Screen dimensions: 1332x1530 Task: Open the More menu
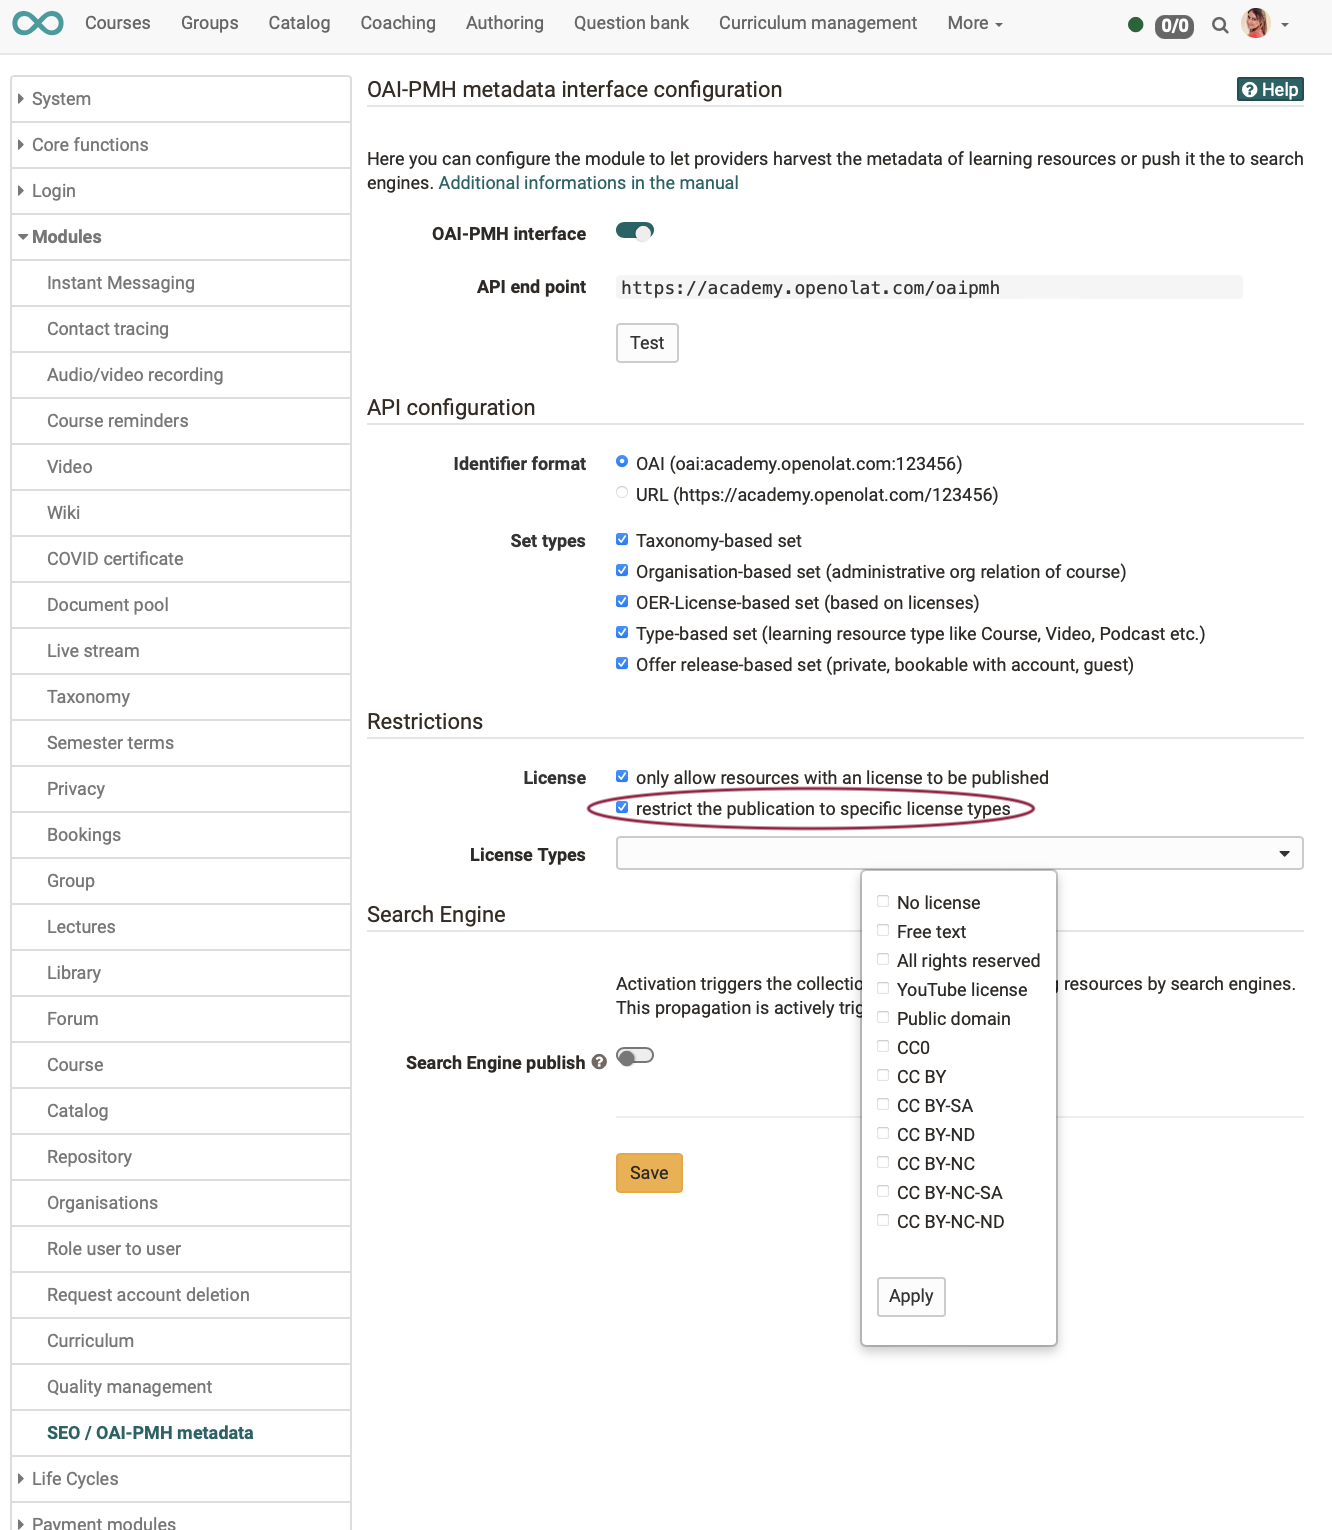coord(973,23)
